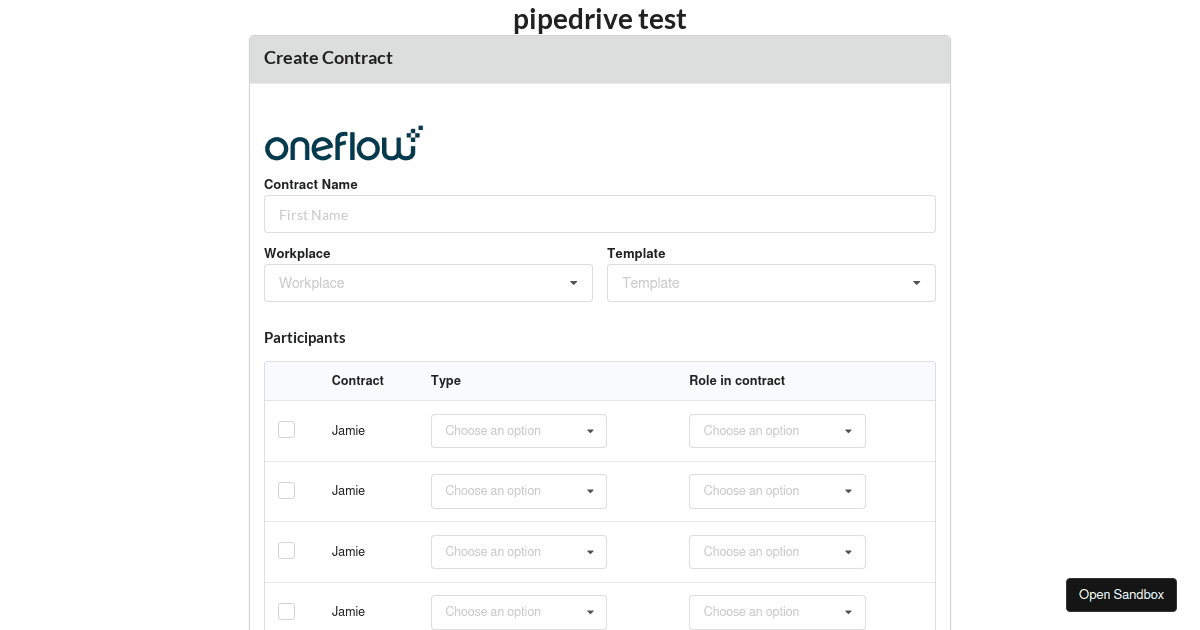The width and height of the screenshot is (1200, 630).
Task: Click the dropdown arrow on the Template field
Action: coord(916,283)
